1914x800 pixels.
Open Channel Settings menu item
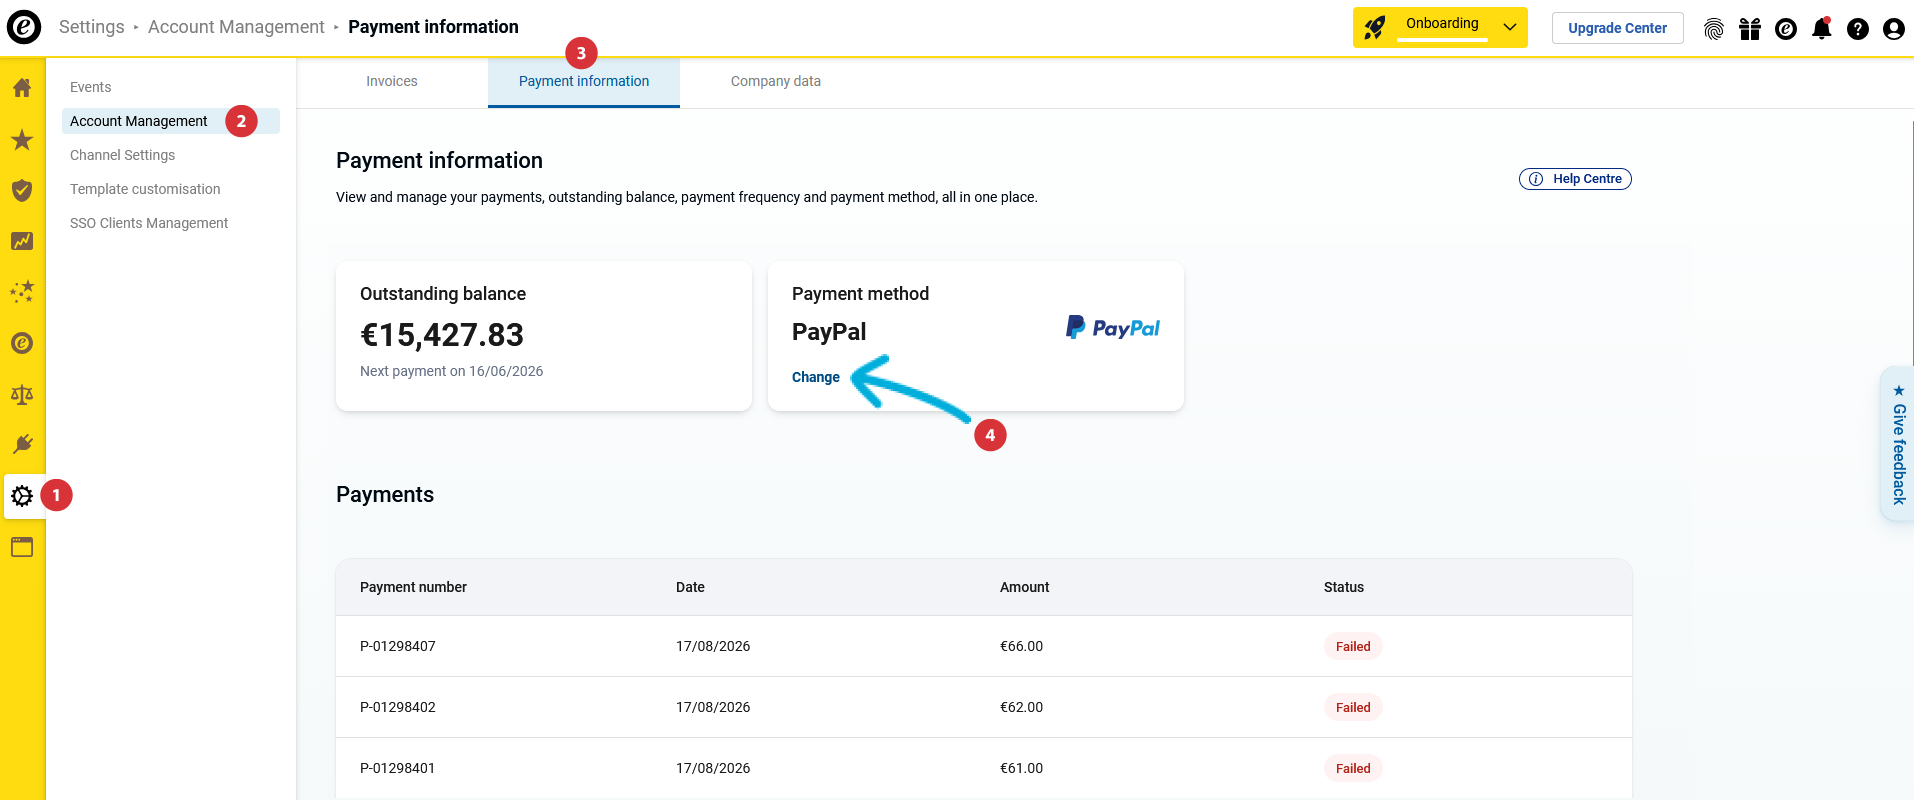pos(122,155)
